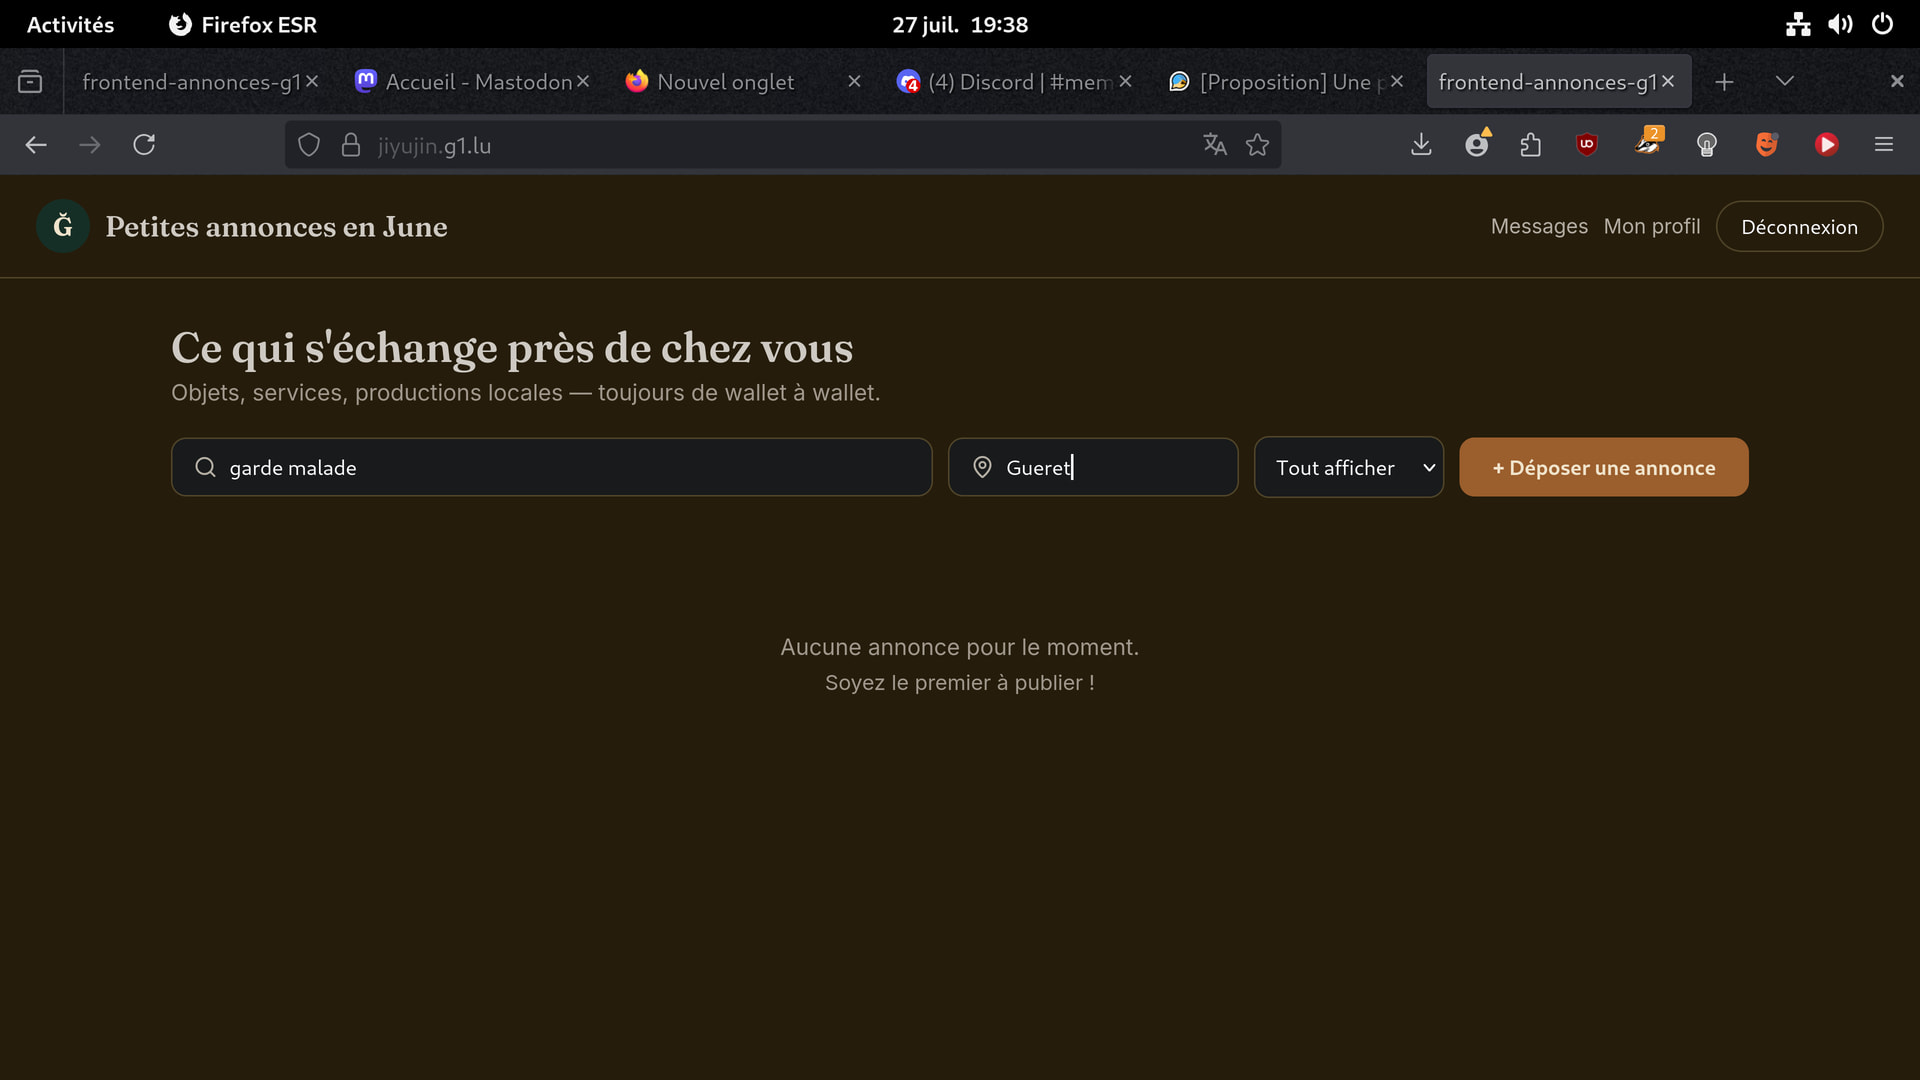
Task: Open the Mon profil link
Action: click(x=1652, y=227)
